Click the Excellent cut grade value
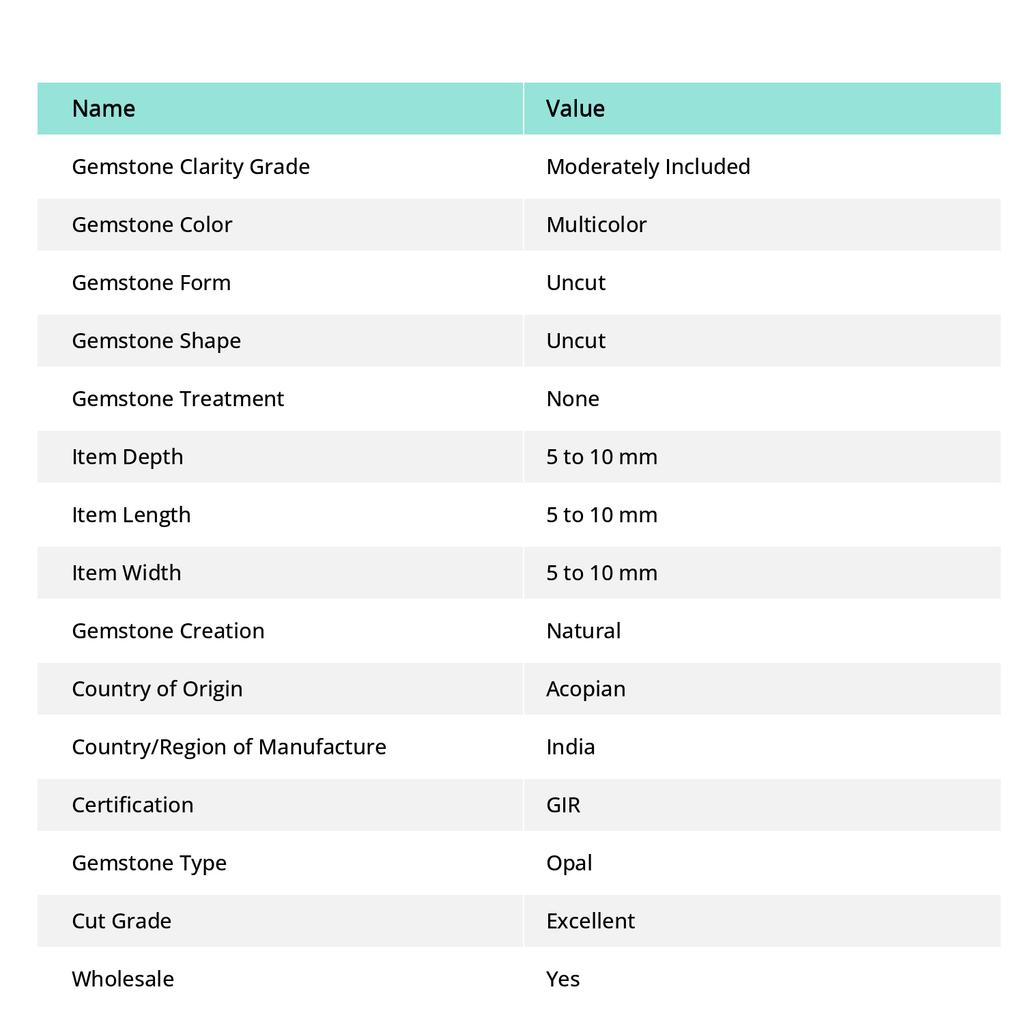The image size is (1024, 1024). click(x=590, y=921)
